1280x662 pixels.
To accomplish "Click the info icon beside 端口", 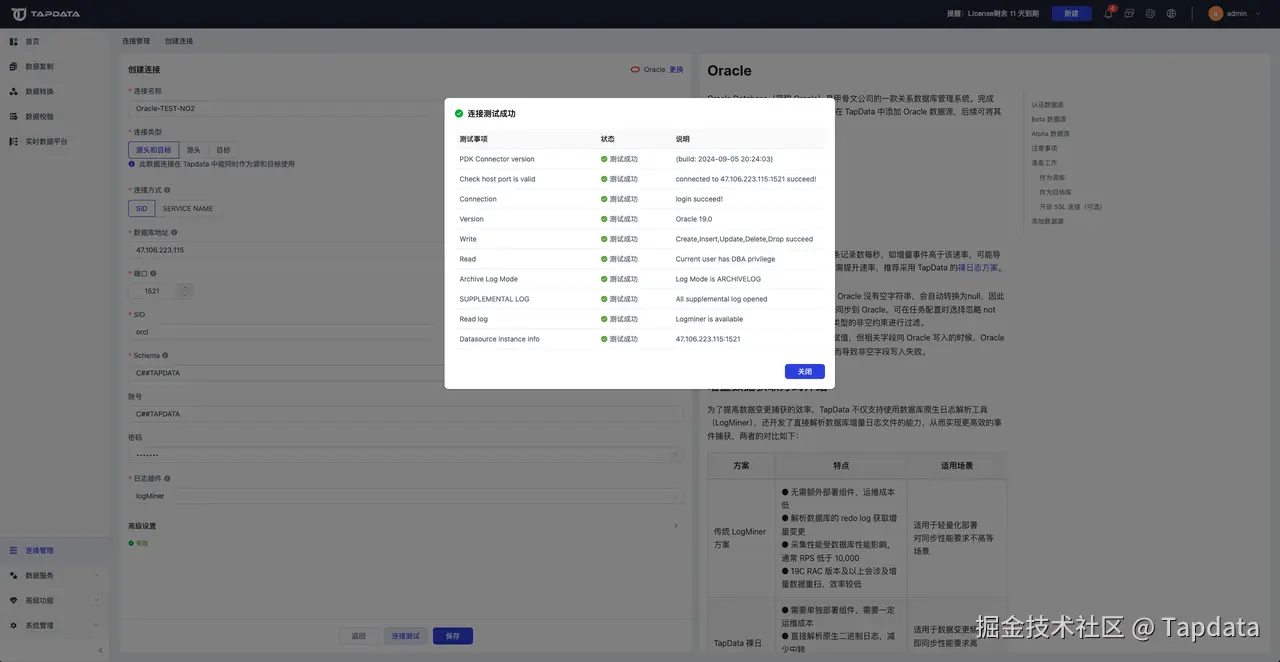I will pyautogui.click(x=153, y=273).
